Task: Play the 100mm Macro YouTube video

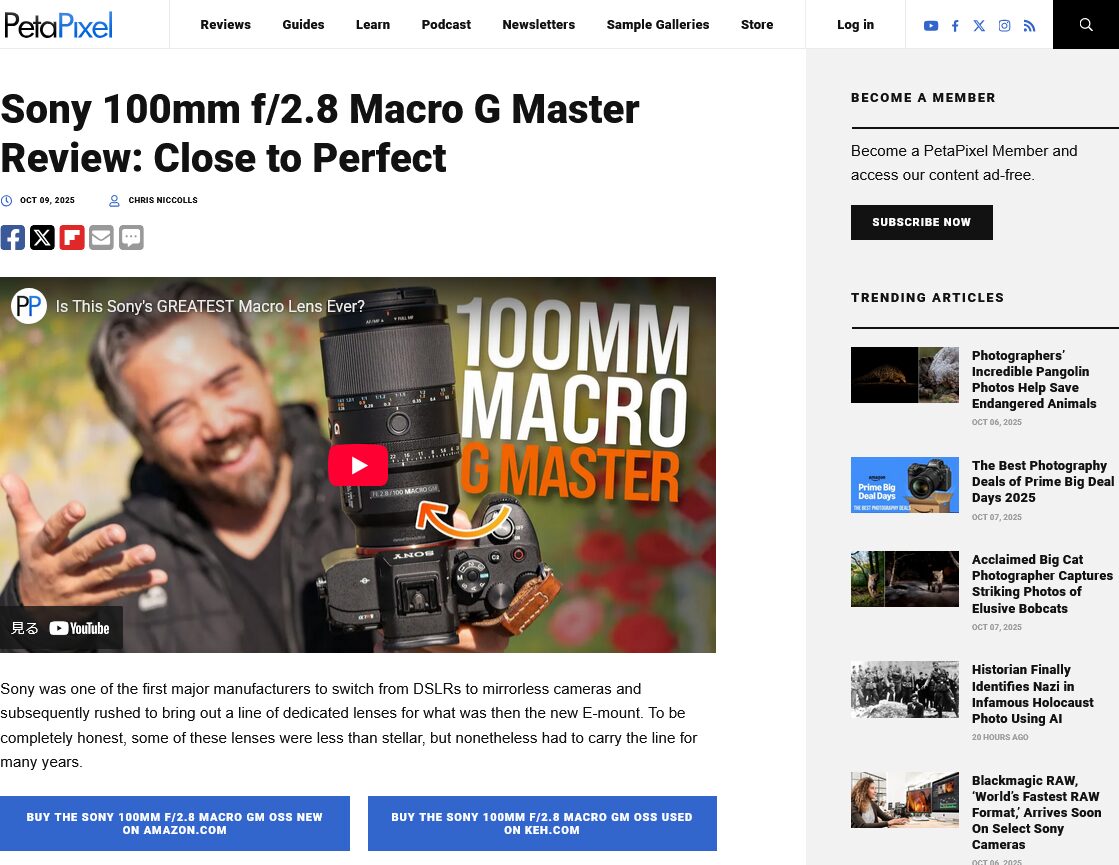Action: point(358,465)
